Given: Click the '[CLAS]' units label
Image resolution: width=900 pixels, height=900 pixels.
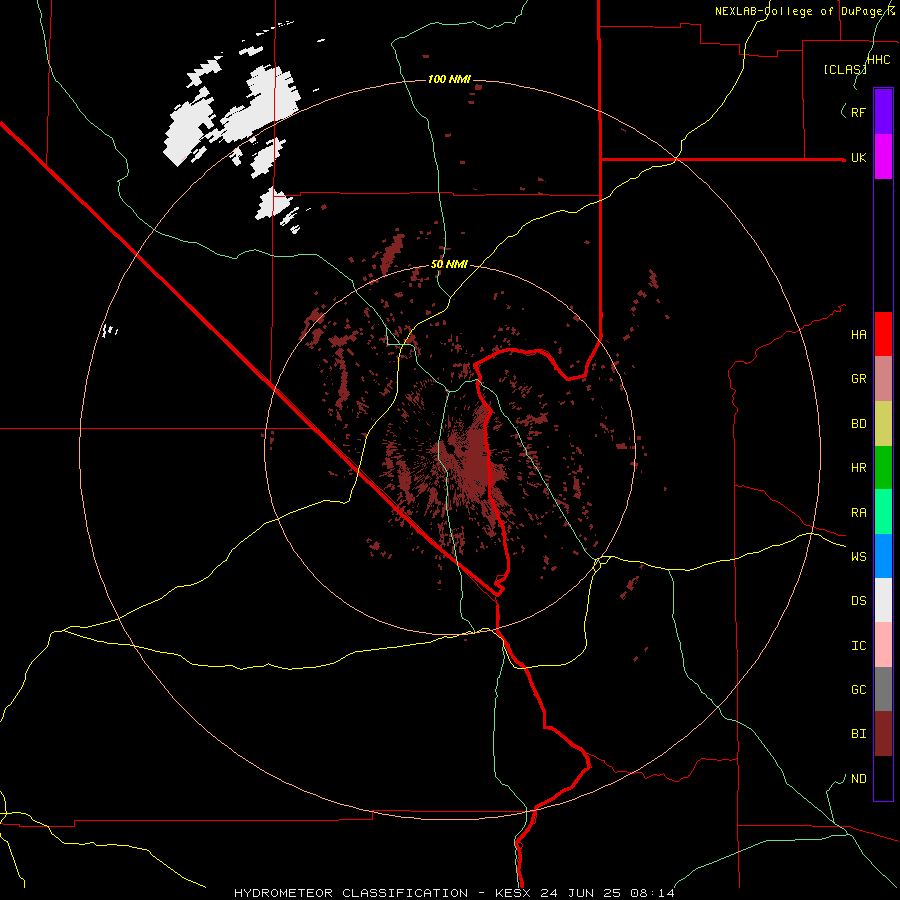Looking at the screenshot, I should [845, 69].
